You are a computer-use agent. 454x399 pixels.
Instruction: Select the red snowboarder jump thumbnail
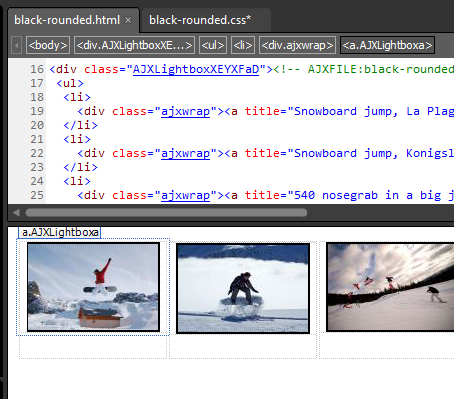[x=93, y=287]
